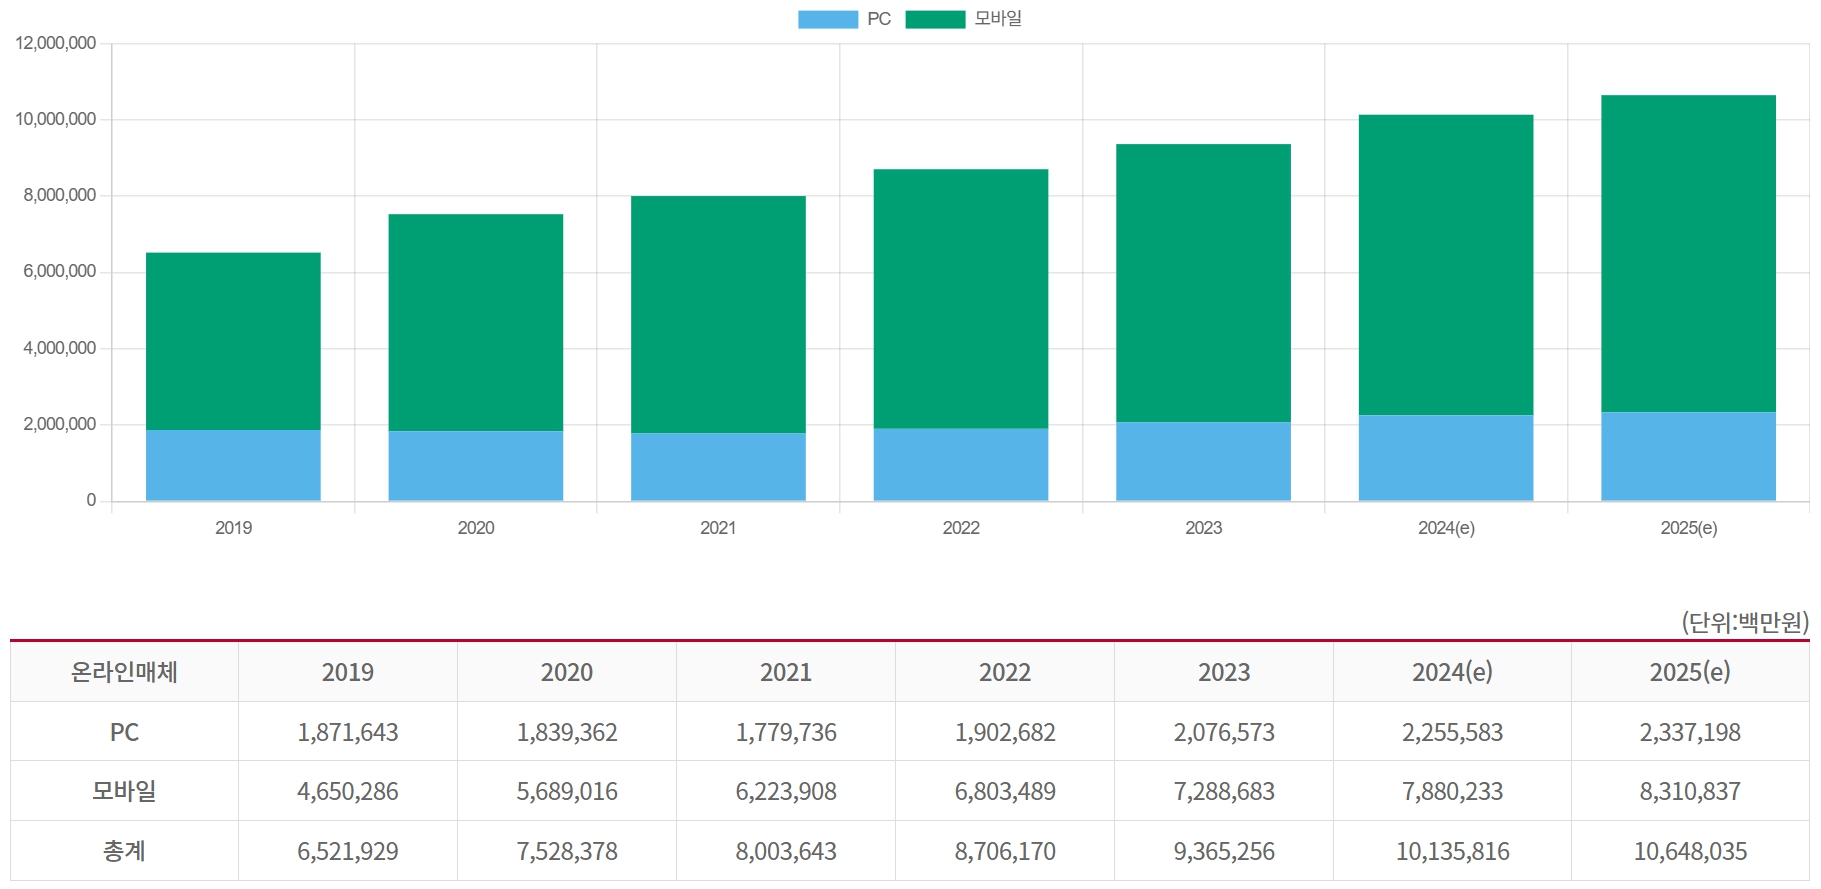Click the green 모바일 legend color swatch
The width and height of the screenshot is (1821, 889).
(x=935, y=19)
